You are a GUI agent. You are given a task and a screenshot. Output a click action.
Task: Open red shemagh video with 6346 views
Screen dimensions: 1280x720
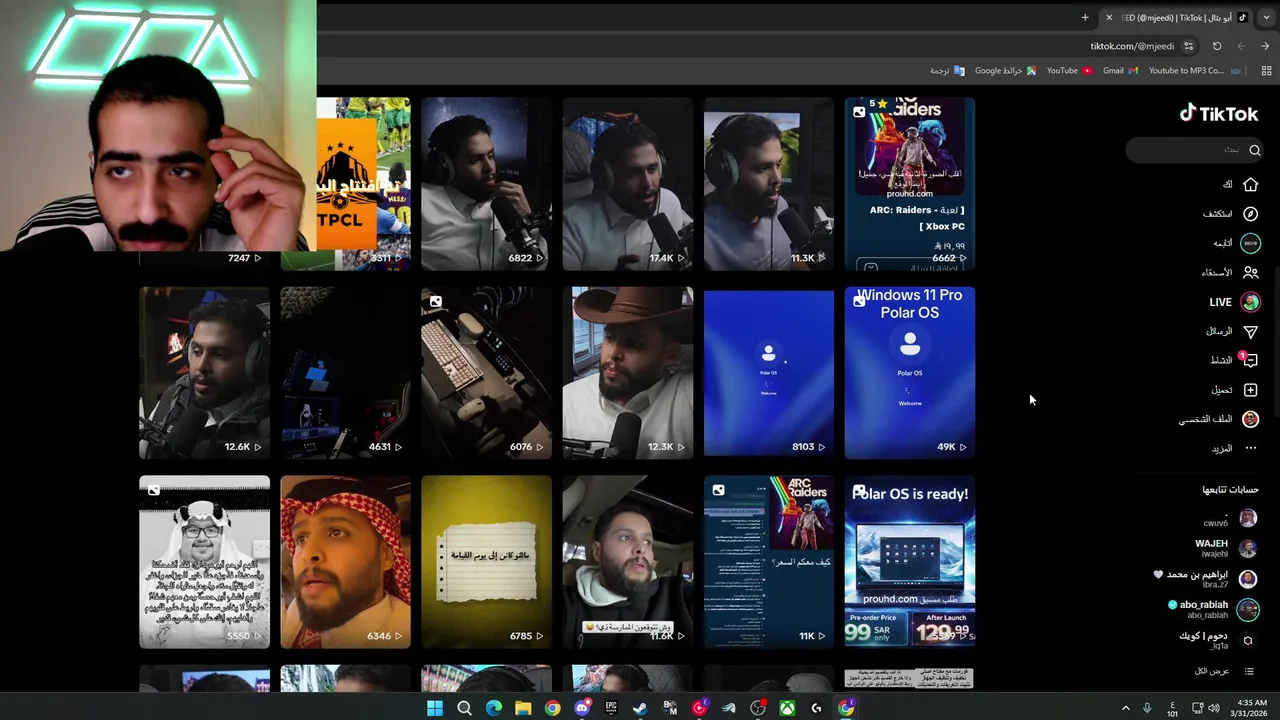[346, 562]
